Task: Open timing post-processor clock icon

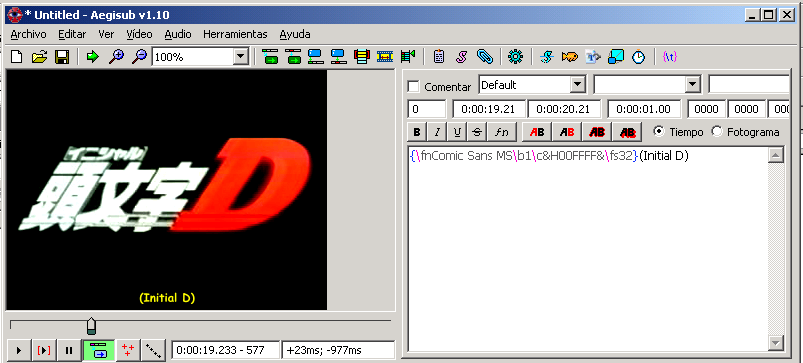Action: pos(639,57)
